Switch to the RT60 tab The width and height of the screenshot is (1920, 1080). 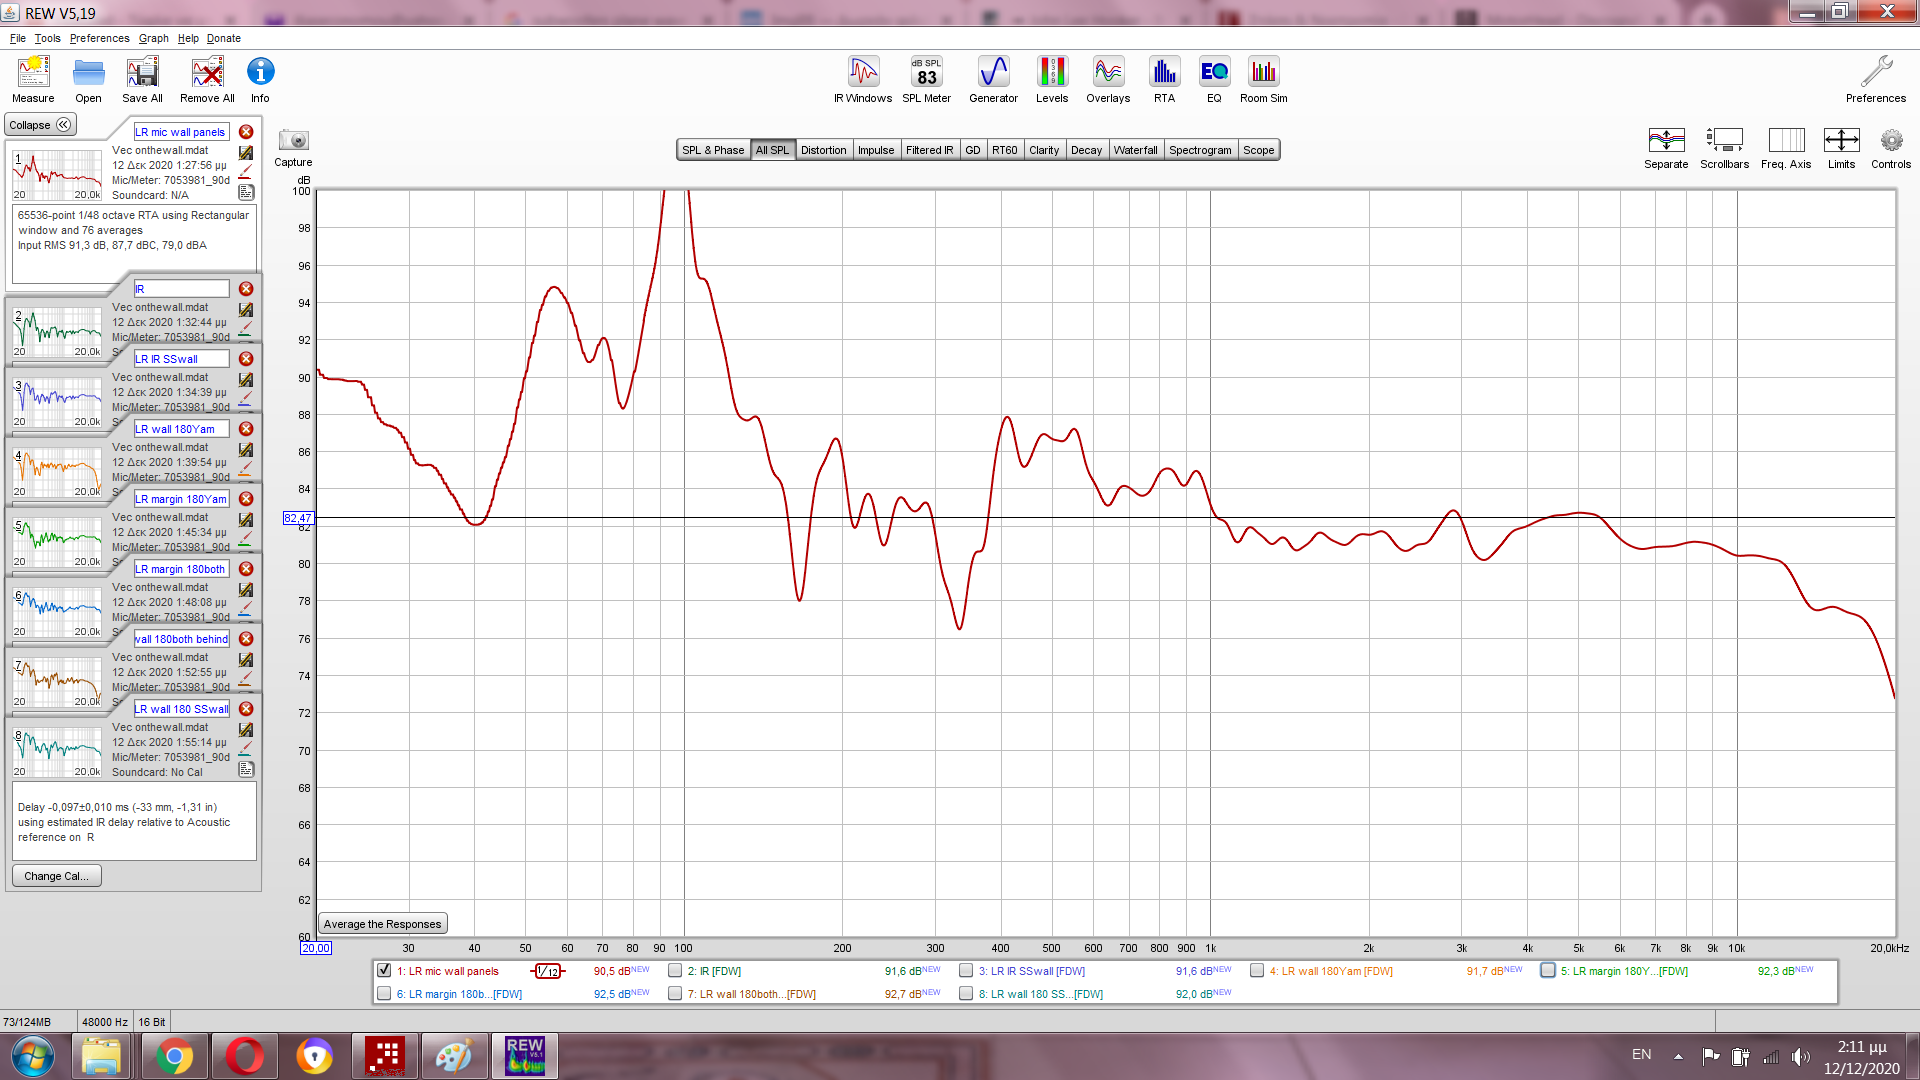tap(1004, 150)
